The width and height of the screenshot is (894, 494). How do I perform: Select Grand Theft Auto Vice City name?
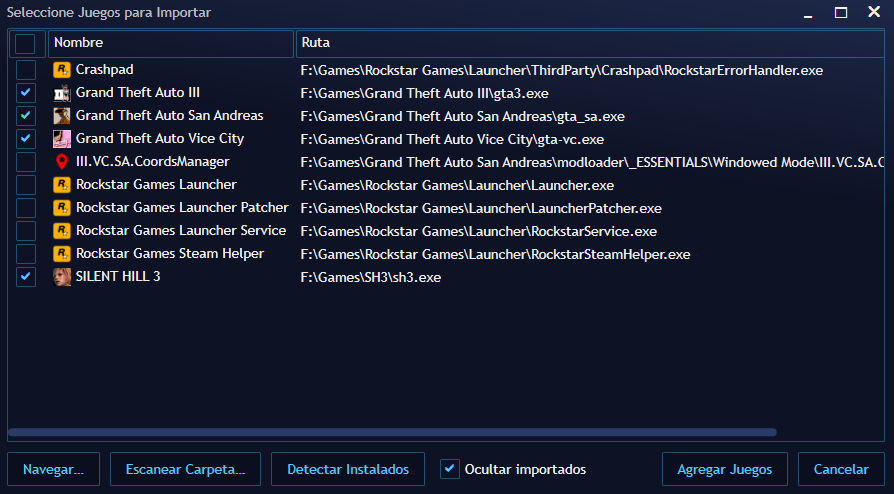click(160, 139)
